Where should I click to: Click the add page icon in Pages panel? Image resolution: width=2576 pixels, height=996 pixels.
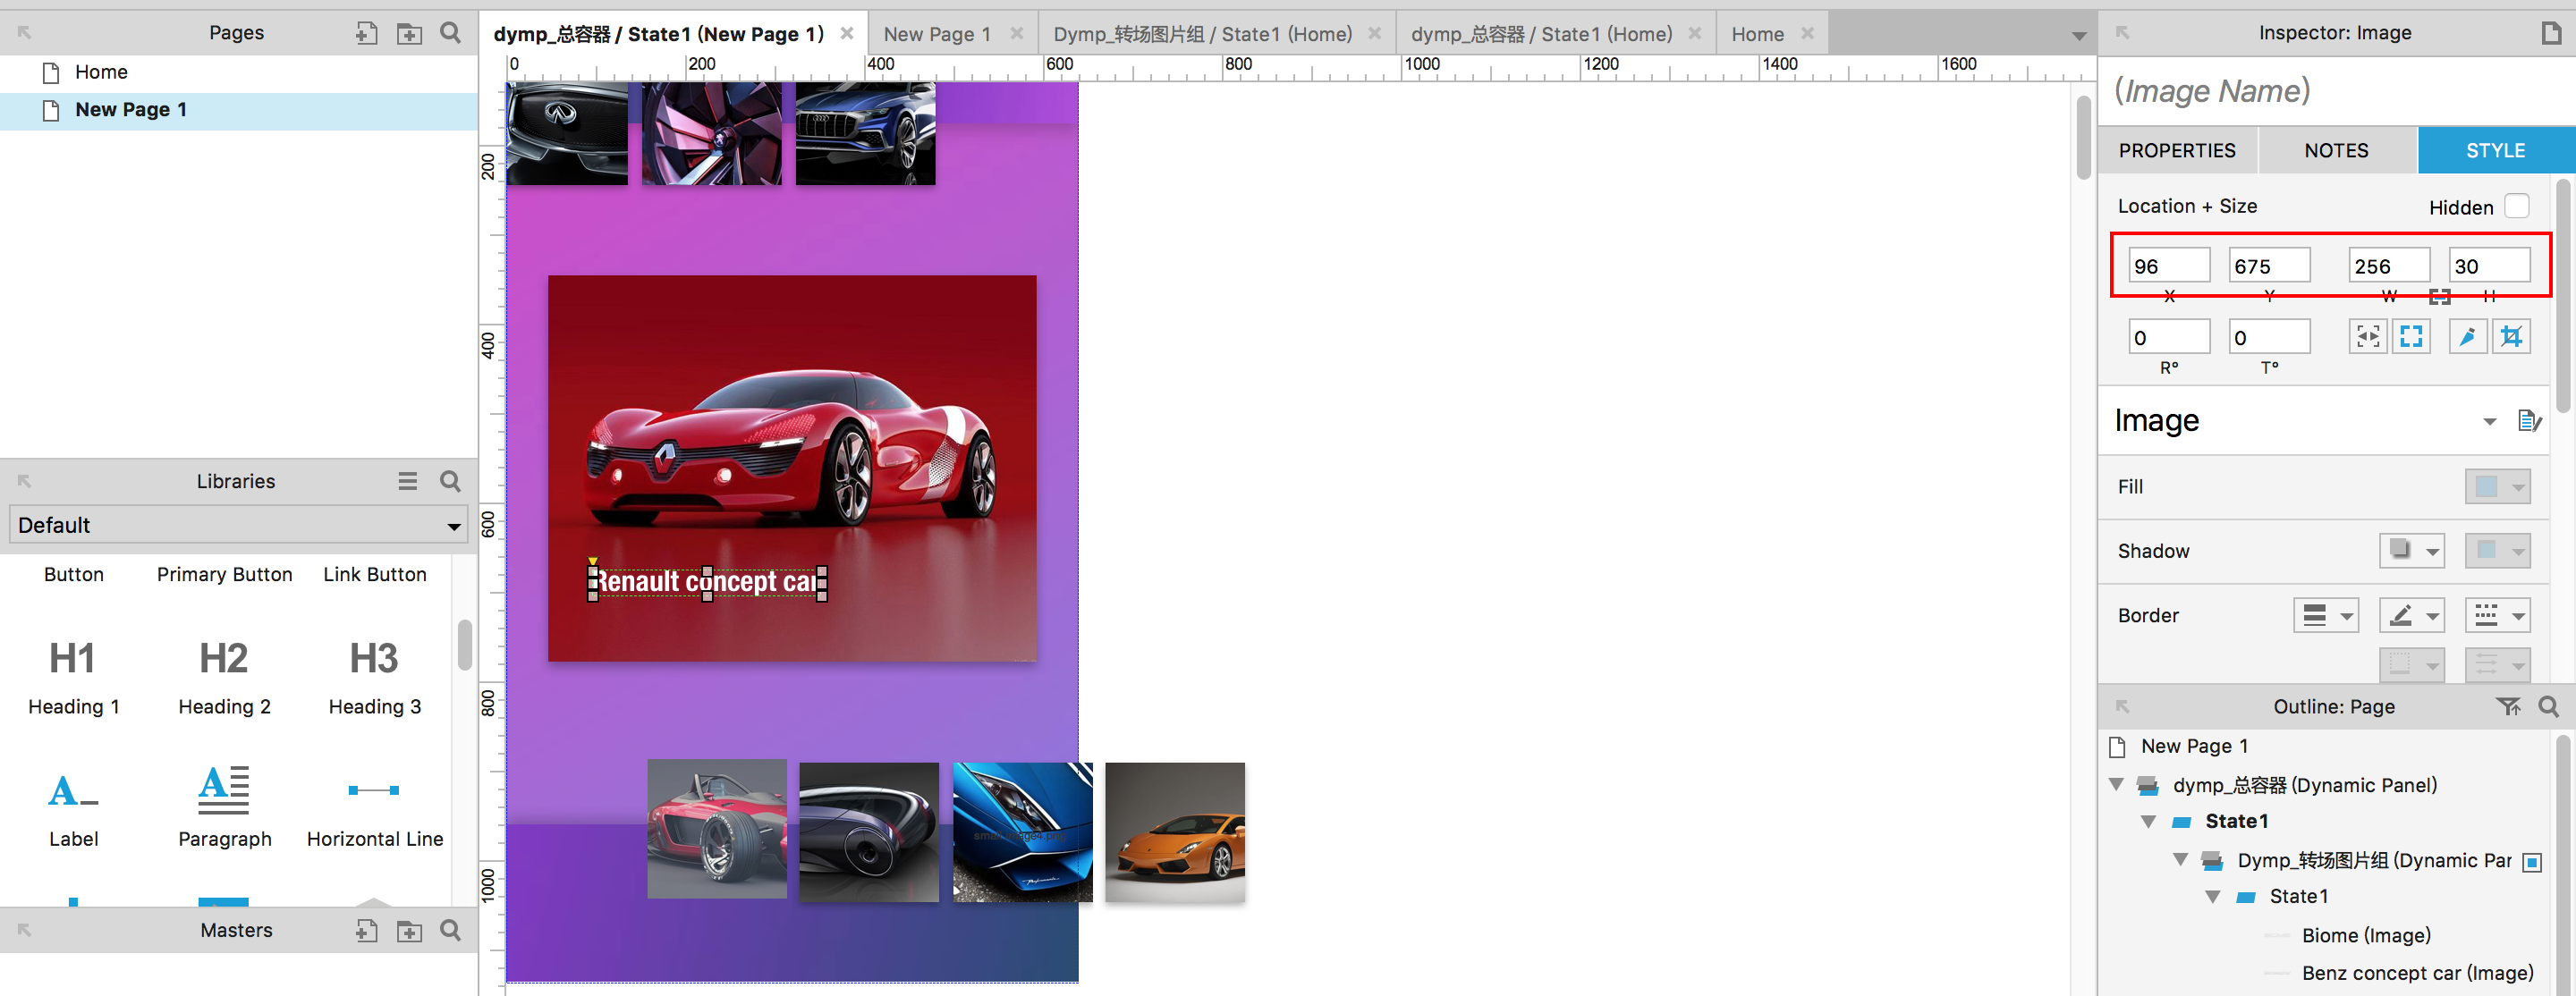pyautogui.click(x=366, y=33)
